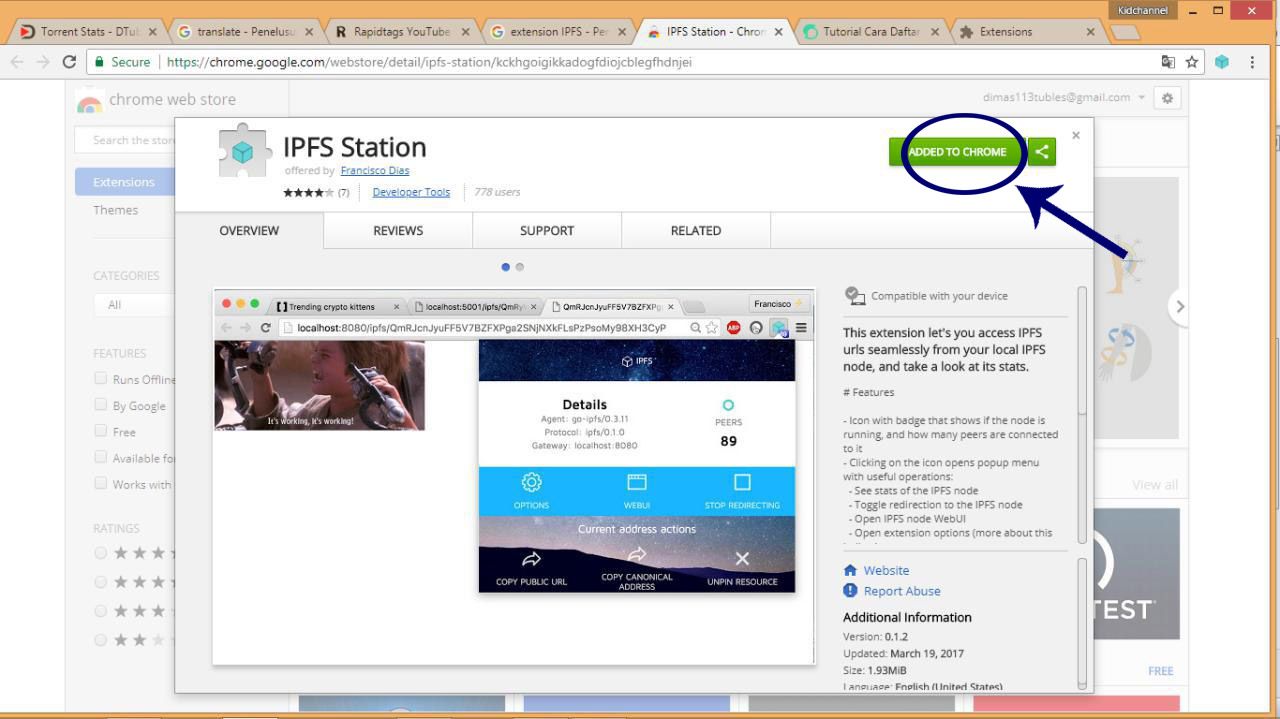Reload the page with the refresh icon

pyautogui.click(x=69, y=62)
